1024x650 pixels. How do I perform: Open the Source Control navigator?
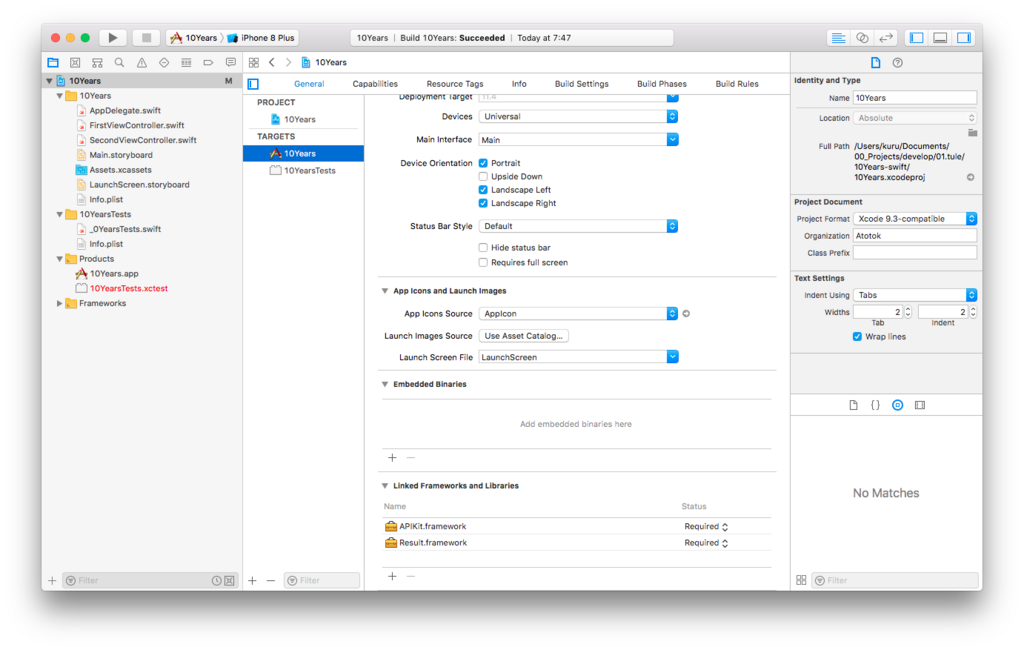point(75,63)
